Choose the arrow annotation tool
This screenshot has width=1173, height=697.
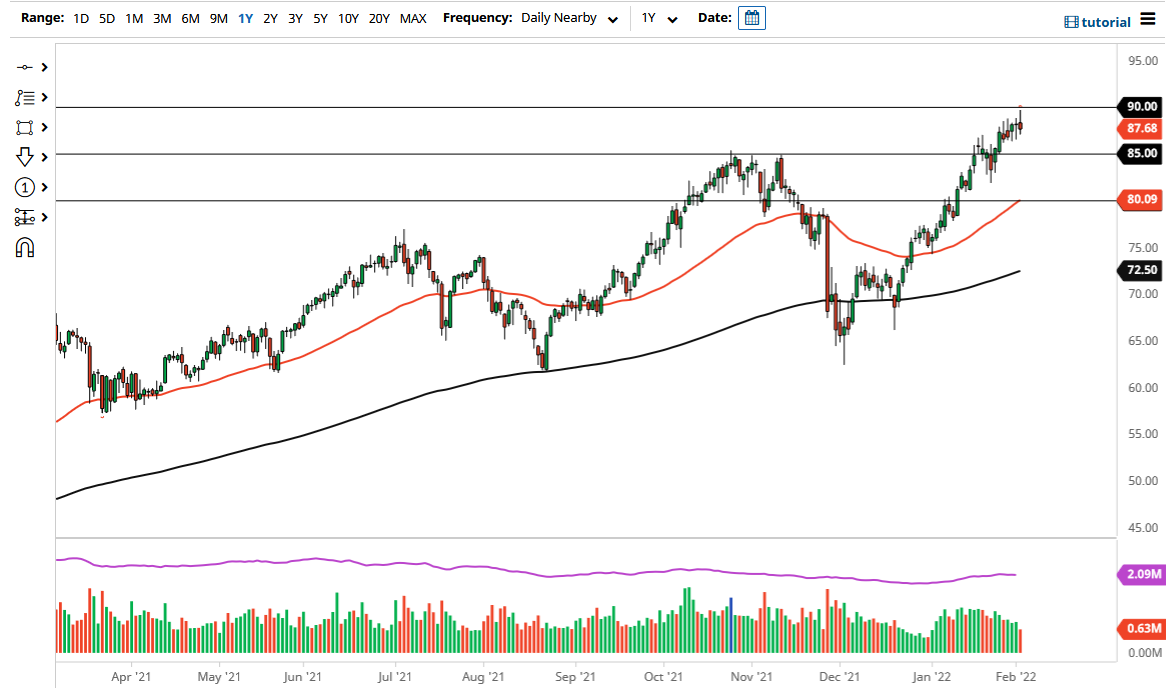(x=27, y=157)
